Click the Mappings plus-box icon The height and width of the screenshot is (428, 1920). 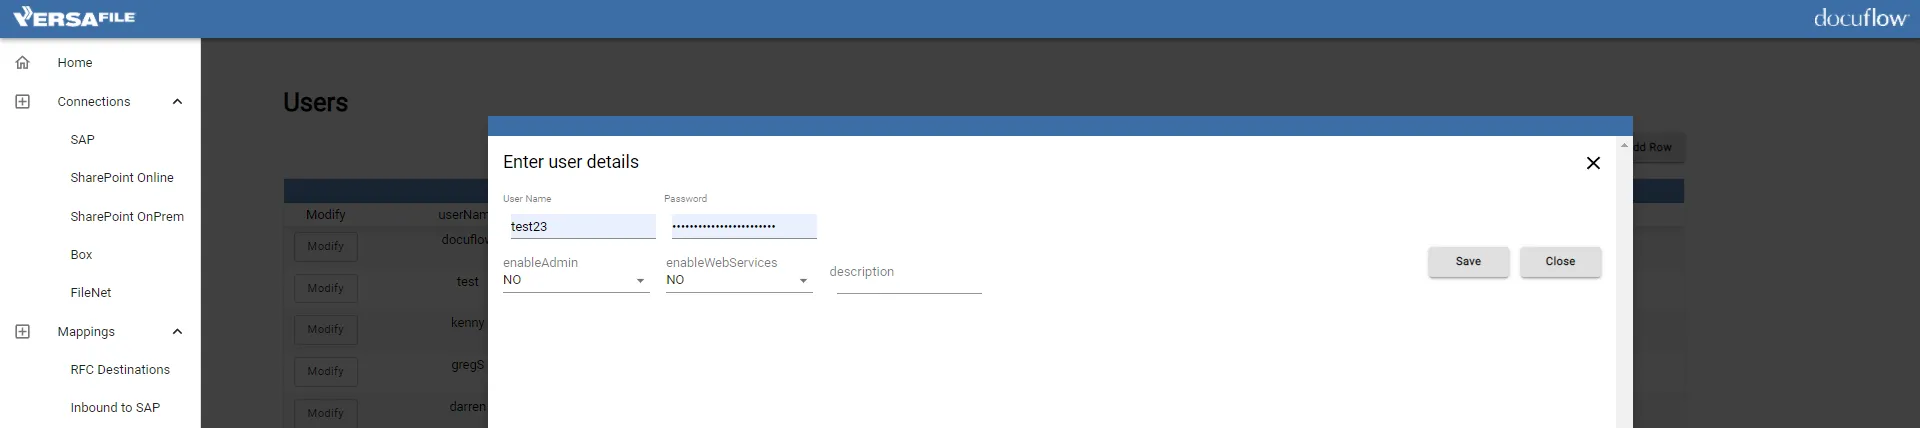pyautogui.click(x=22, y=331)
